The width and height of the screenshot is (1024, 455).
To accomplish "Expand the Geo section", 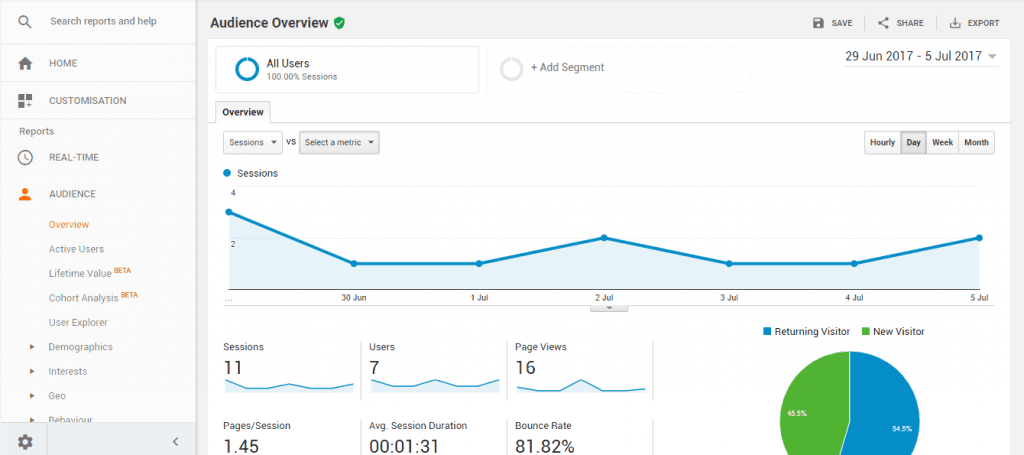I will [32, 396].
